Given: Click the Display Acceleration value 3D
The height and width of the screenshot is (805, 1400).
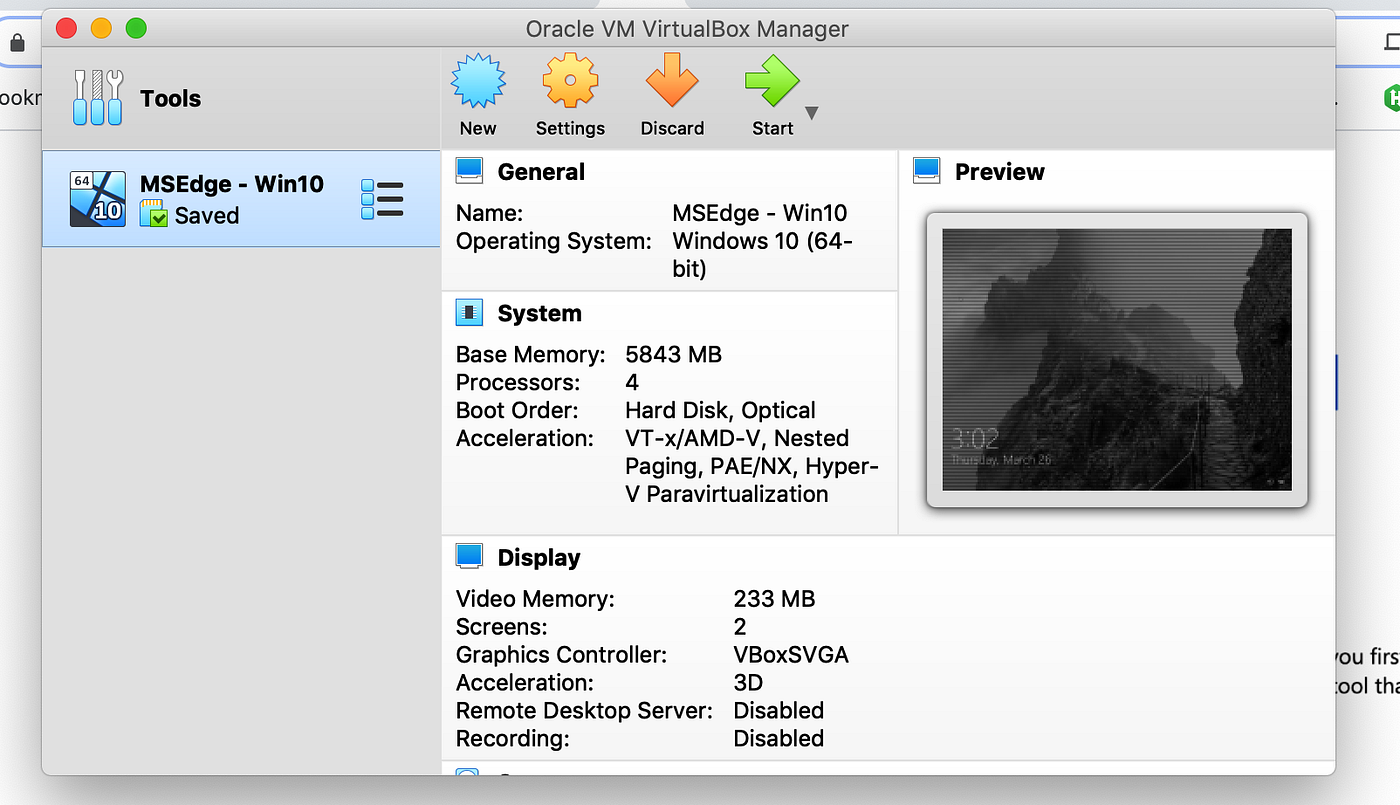Looking at the screenshot, I should pos(748,683).
